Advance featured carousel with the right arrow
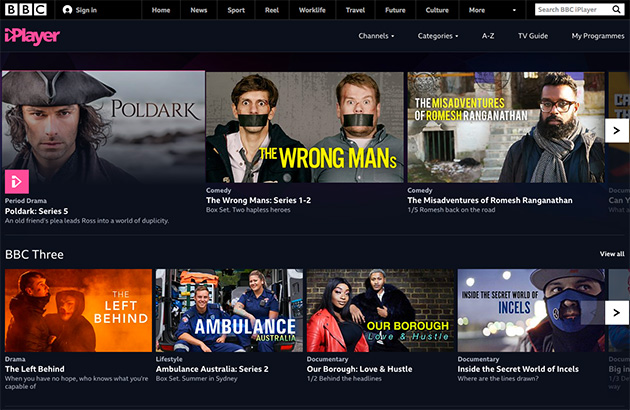 [x=617, y=130]
